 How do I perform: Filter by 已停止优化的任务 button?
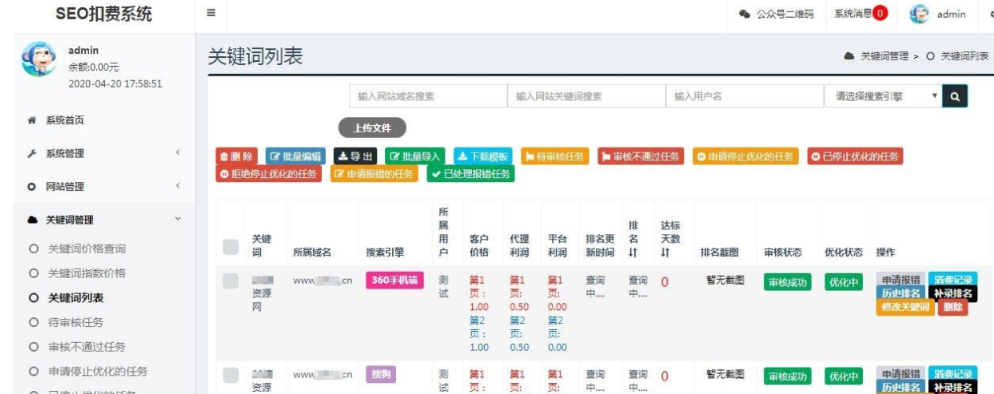tap(855, 156)
